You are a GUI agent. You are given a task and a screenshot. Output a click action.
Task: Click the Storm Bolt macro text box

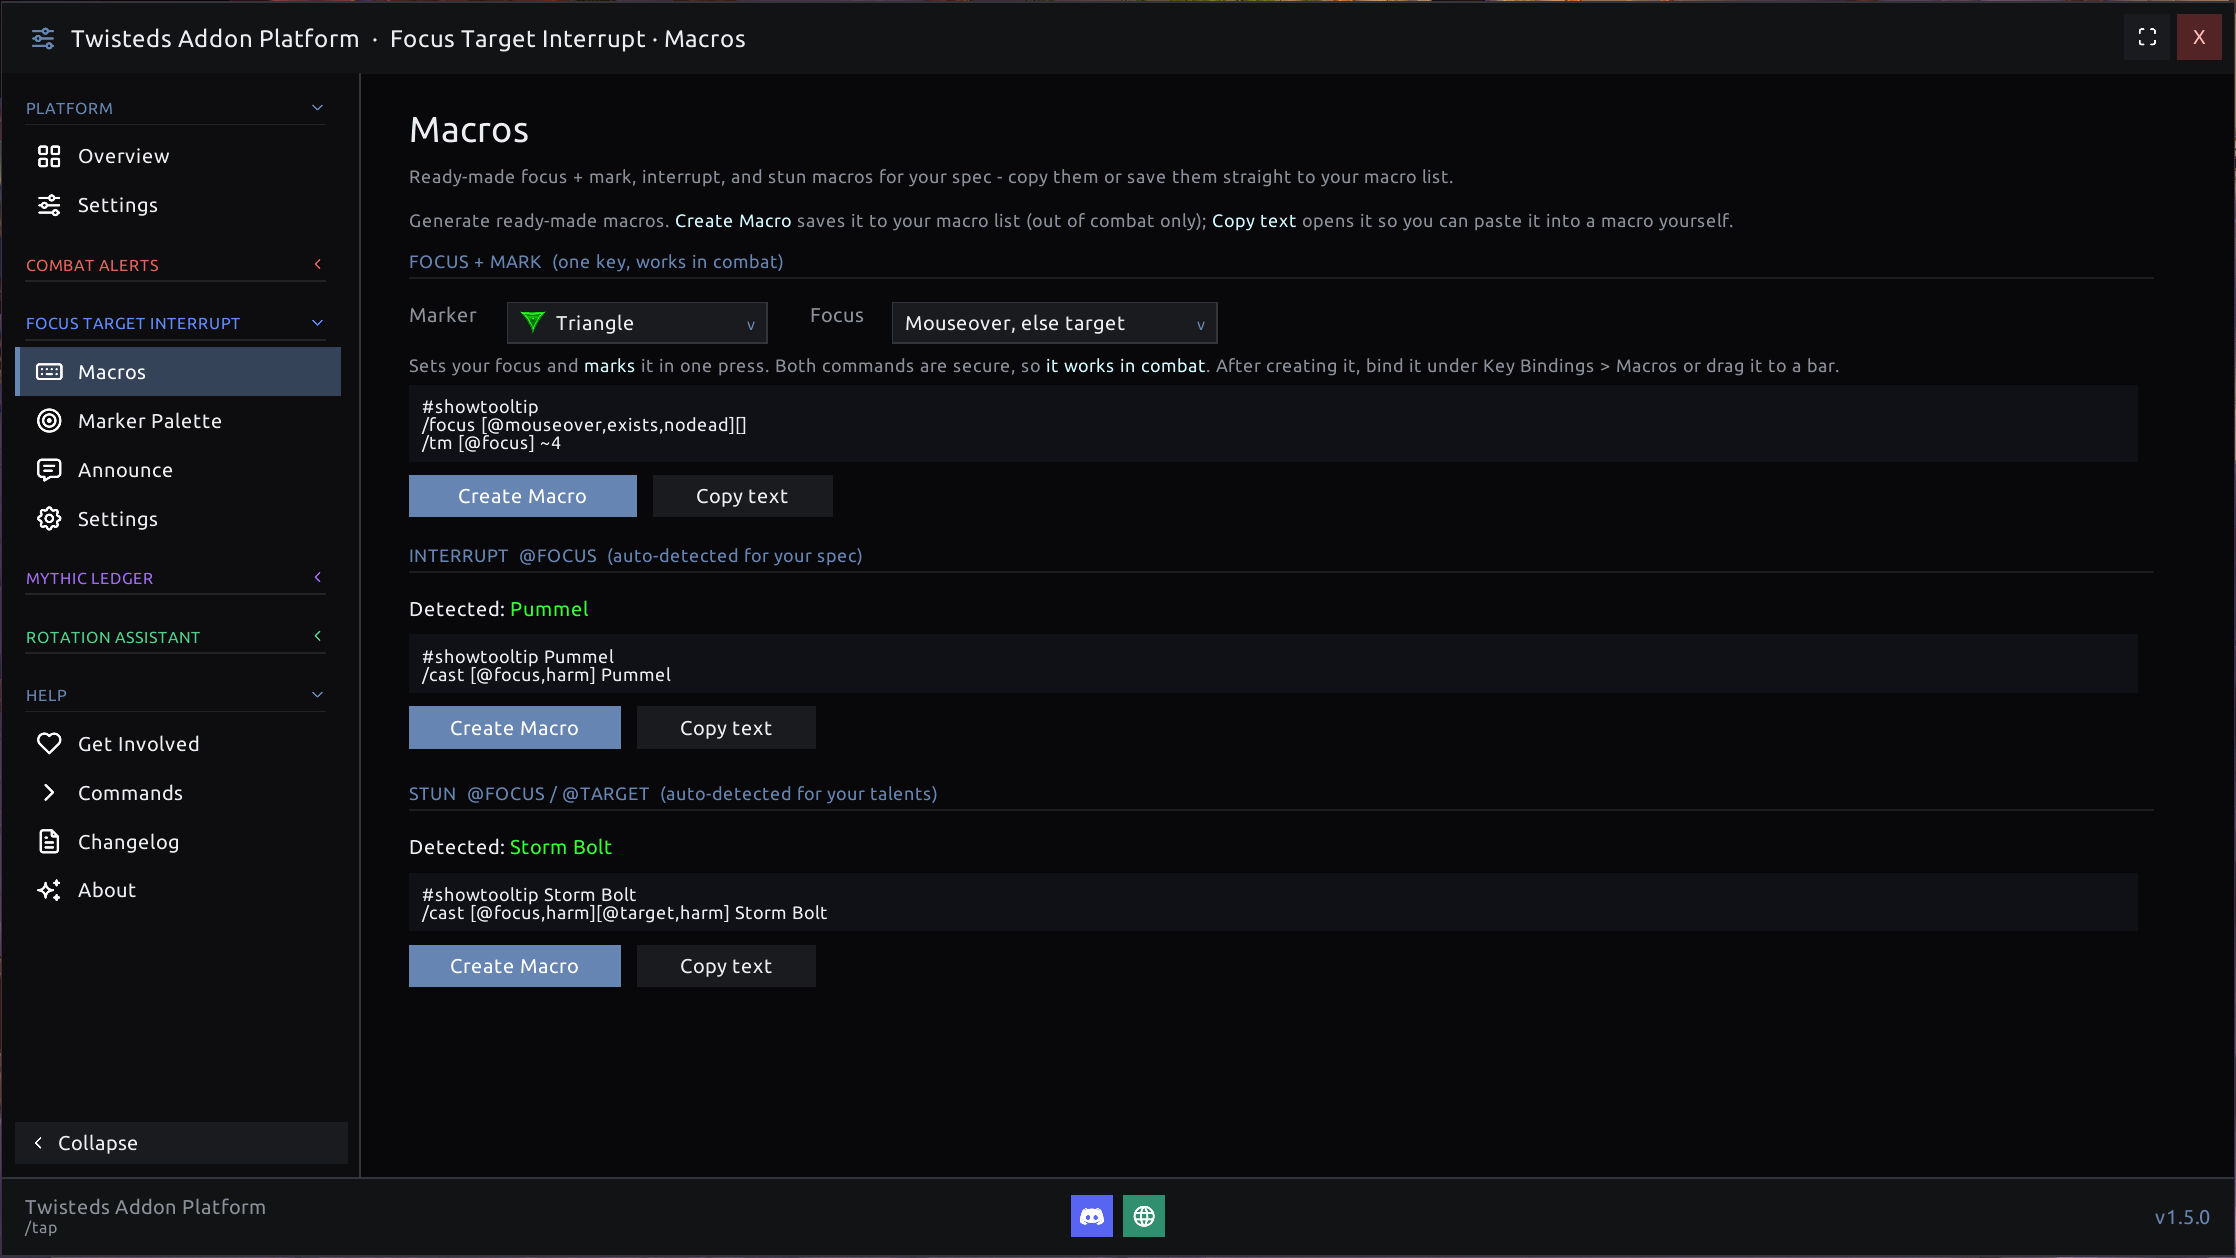(1273, 903)
